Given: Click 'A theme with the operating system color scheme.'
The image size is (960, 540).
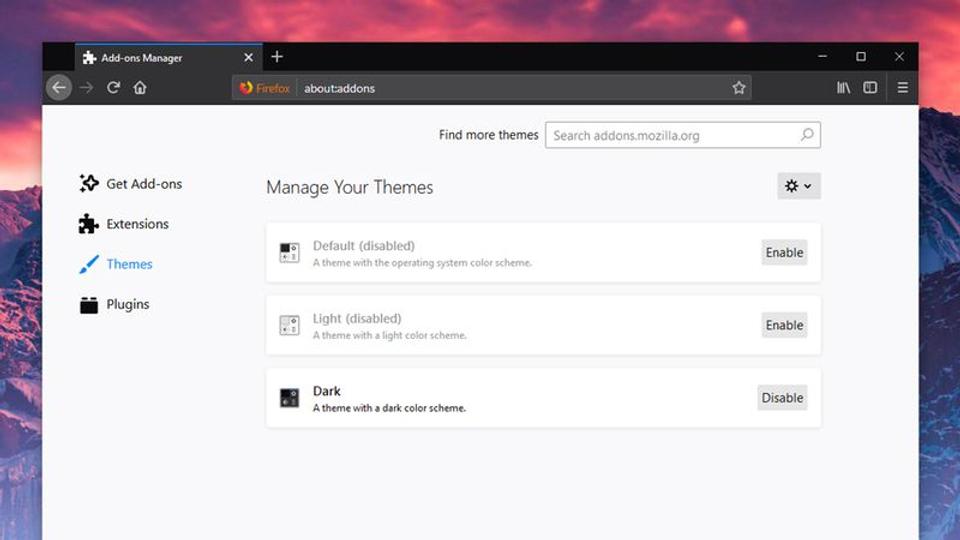Looking at the screenshot, I should [422, 263].
